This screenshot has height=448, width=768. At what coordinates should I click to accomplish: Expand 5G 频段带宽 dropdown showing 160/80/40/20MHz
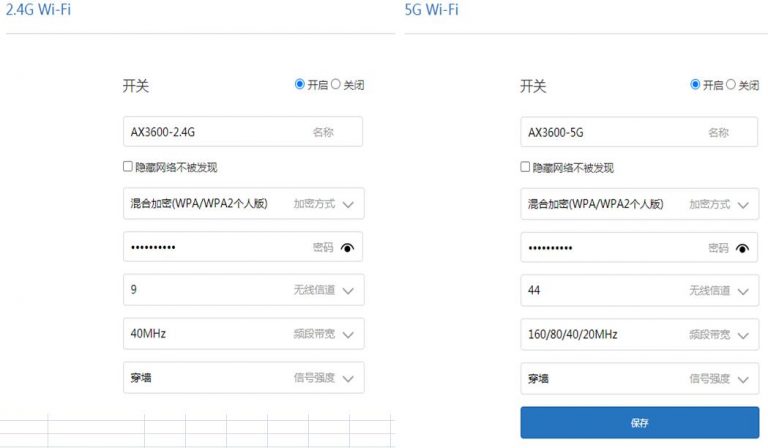click(x=743, y=334)
